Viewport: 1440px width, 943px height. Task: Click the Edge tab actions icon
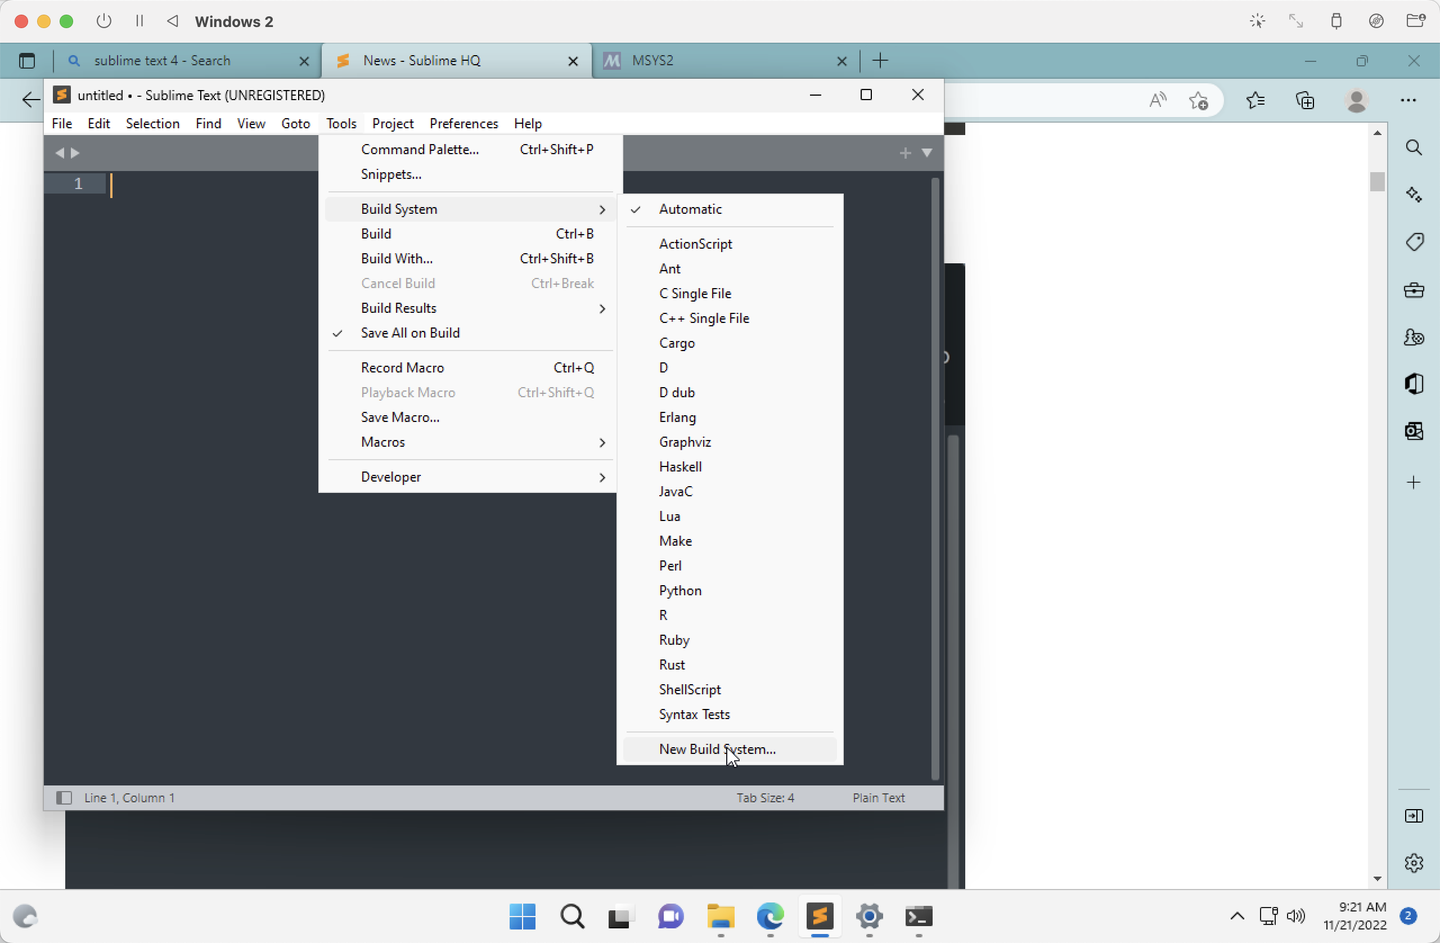(x=27, y=61)
